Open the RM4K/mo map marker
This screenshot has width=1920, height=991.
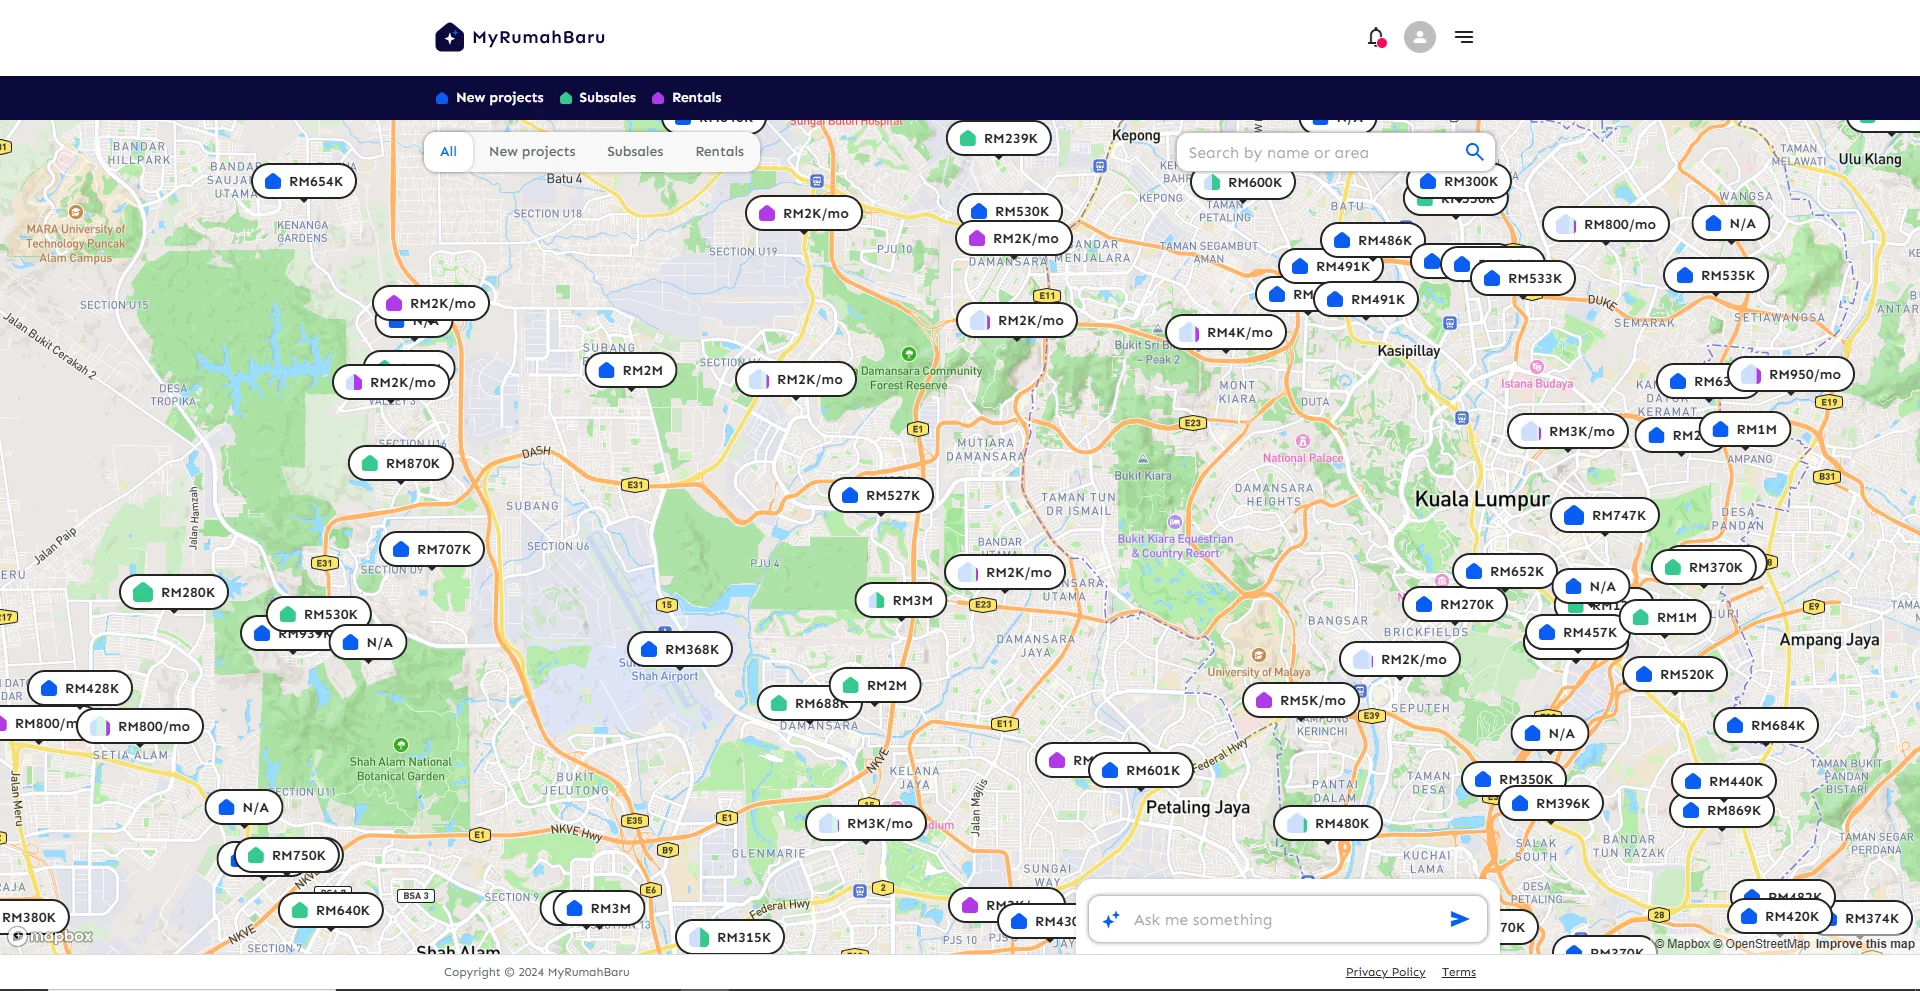[1226, 333]
